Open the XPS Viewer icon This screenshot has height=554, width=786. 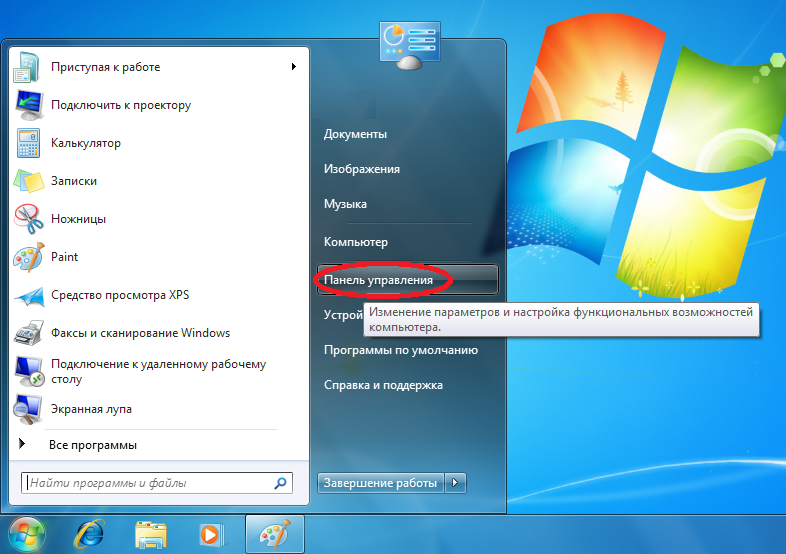pos(28,295)
